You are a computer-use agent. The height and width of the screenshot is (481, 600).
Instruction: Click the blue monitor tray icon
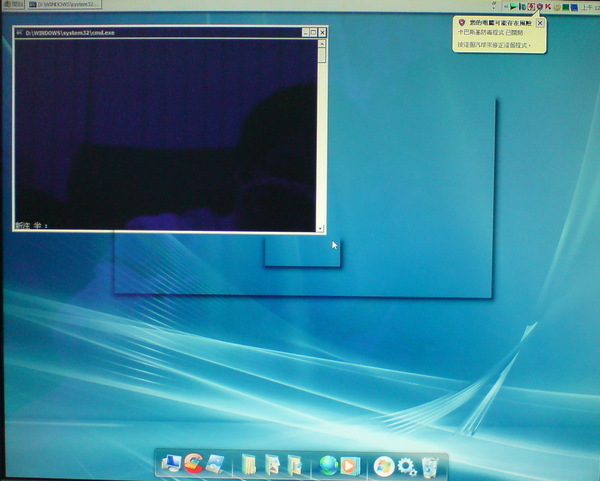point(574,8)
